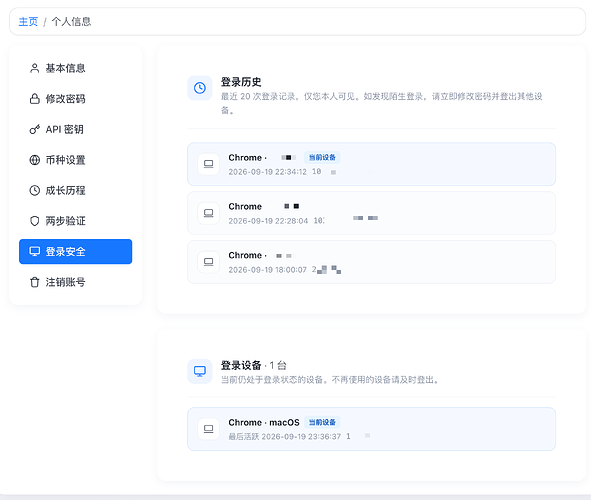591x500 pixels.
Task: Click the 登录设备 · 1 台 heading
Action: coord(254,365)
